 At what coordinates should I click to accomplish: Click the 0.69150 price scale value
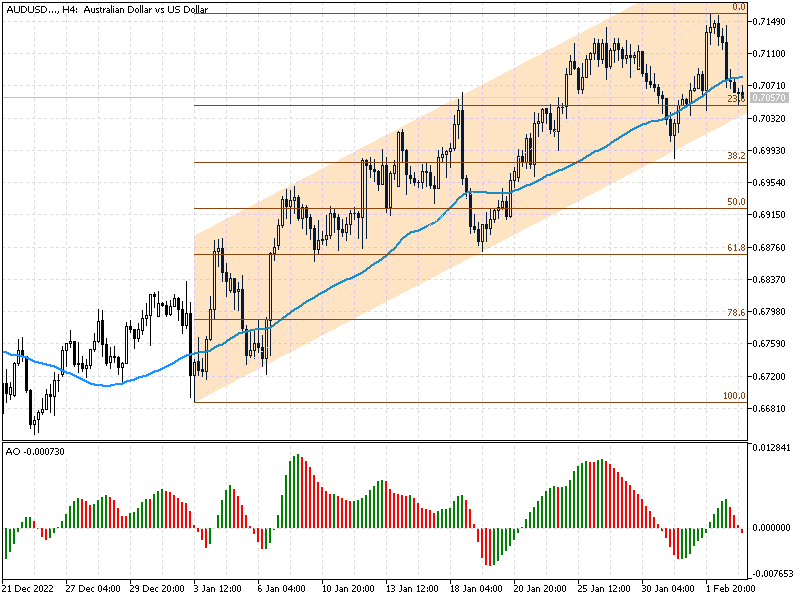[x=769, y=215]
